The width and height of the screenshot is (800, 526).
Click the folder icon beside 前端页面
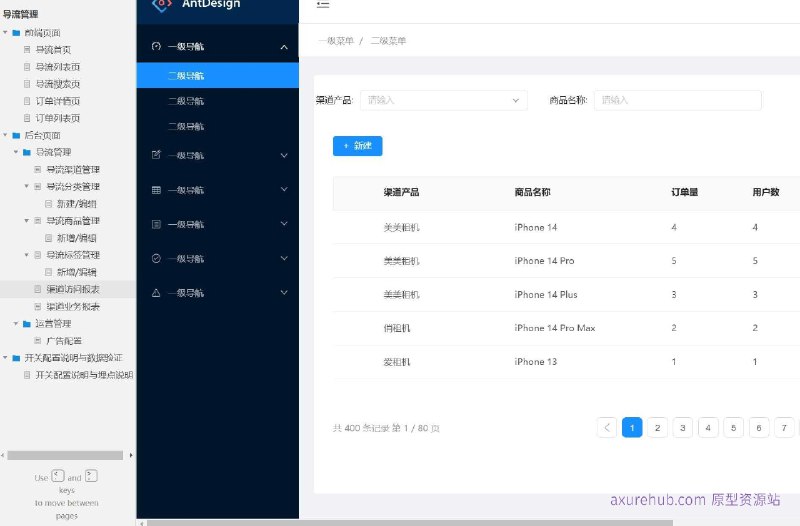(16, 33)
